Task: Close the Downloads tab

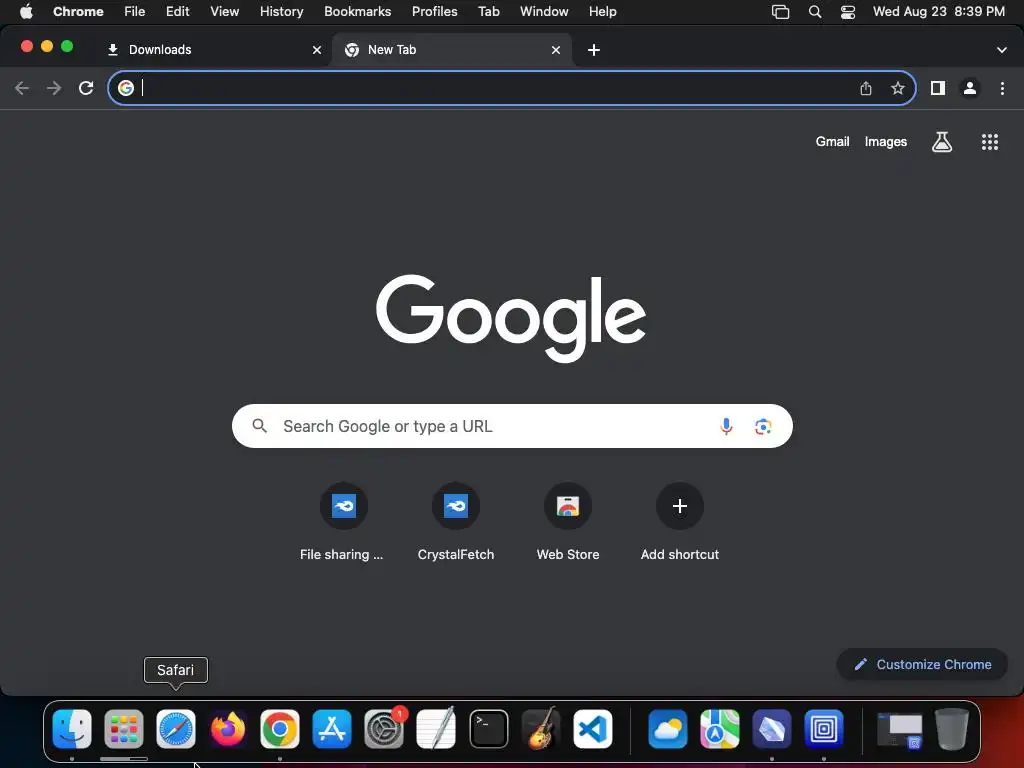Action: click(x=317, y=50)
